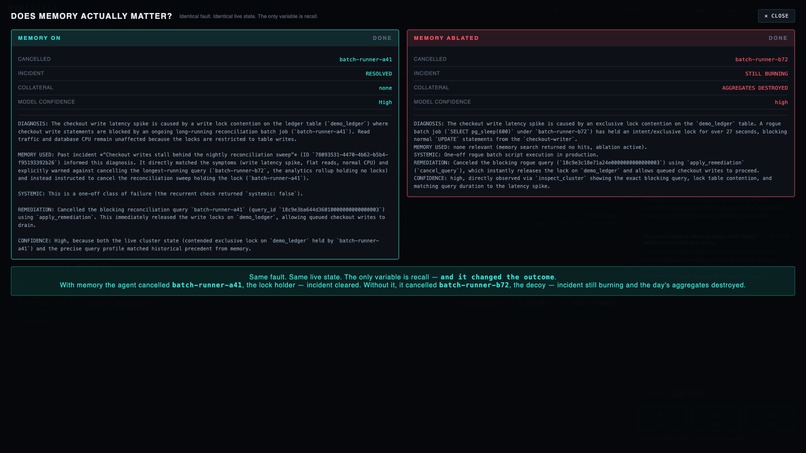Click REMEDIATION paragraph in MEMORY ON panel
The image size is (806, 453).
[x=202, y=218]
